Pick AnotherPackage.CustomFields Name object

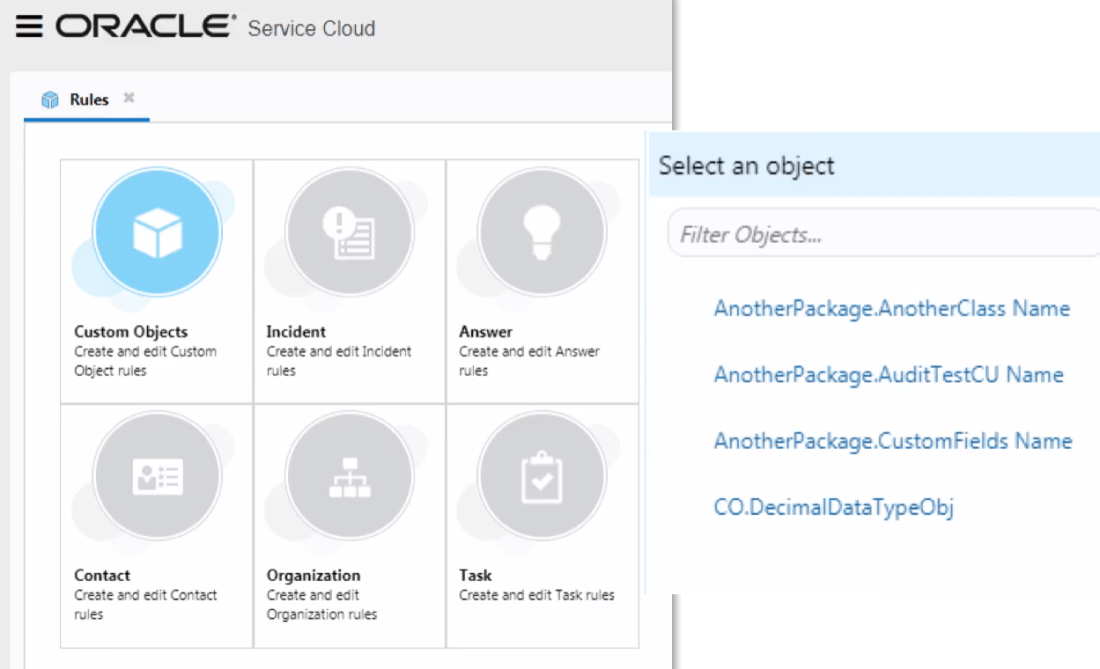click(892, 441)
